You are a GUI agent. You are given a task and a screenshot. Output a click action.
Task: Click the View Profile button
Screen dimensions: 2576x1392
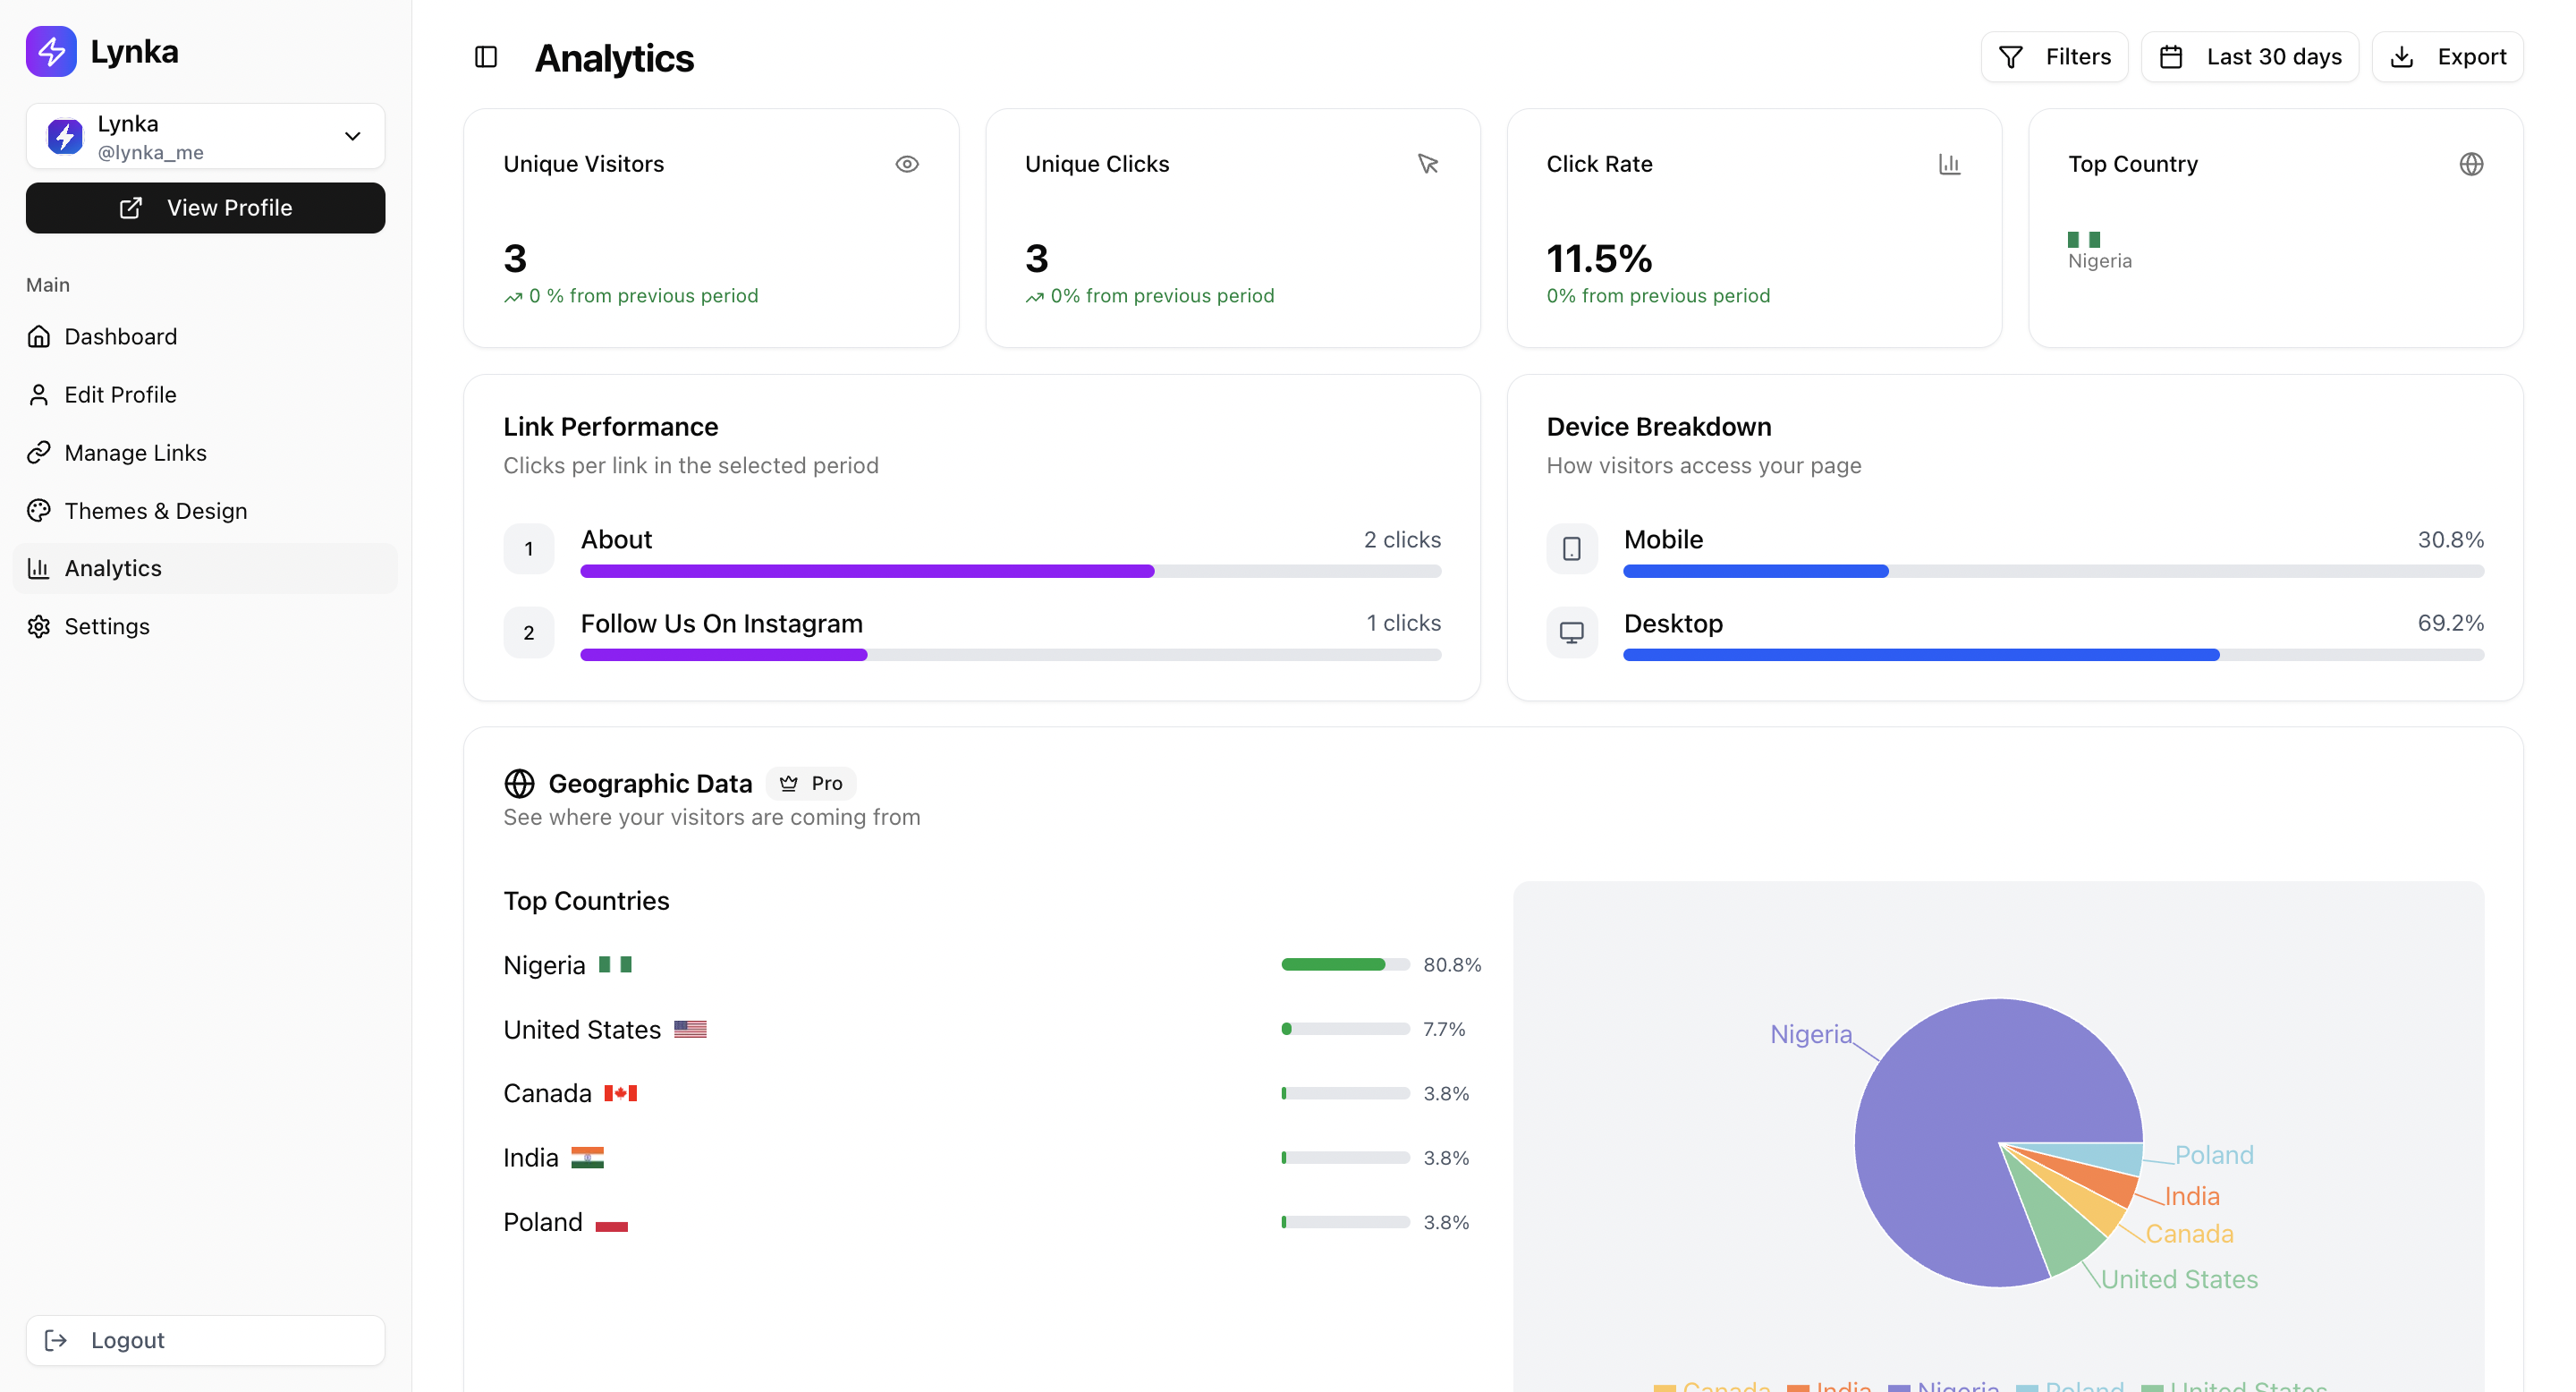205,208
